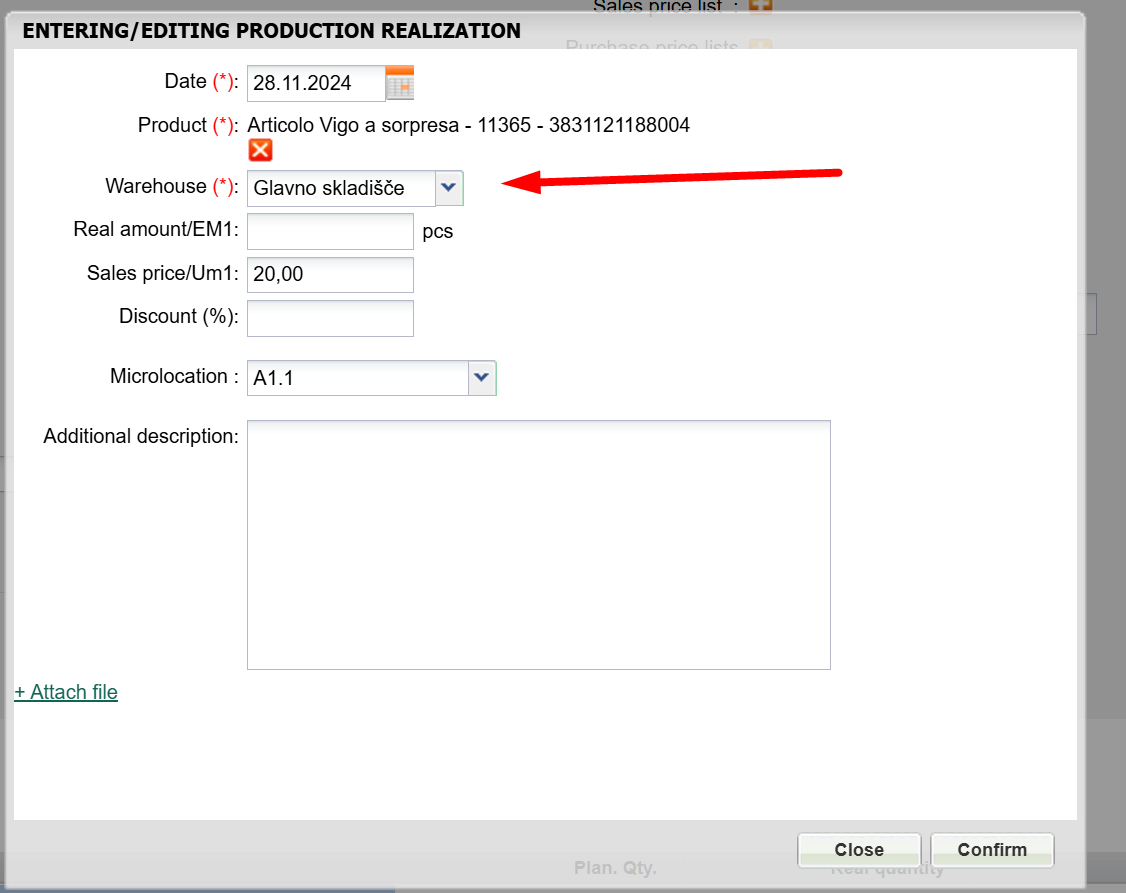Click the Close button

click(859, 850)
